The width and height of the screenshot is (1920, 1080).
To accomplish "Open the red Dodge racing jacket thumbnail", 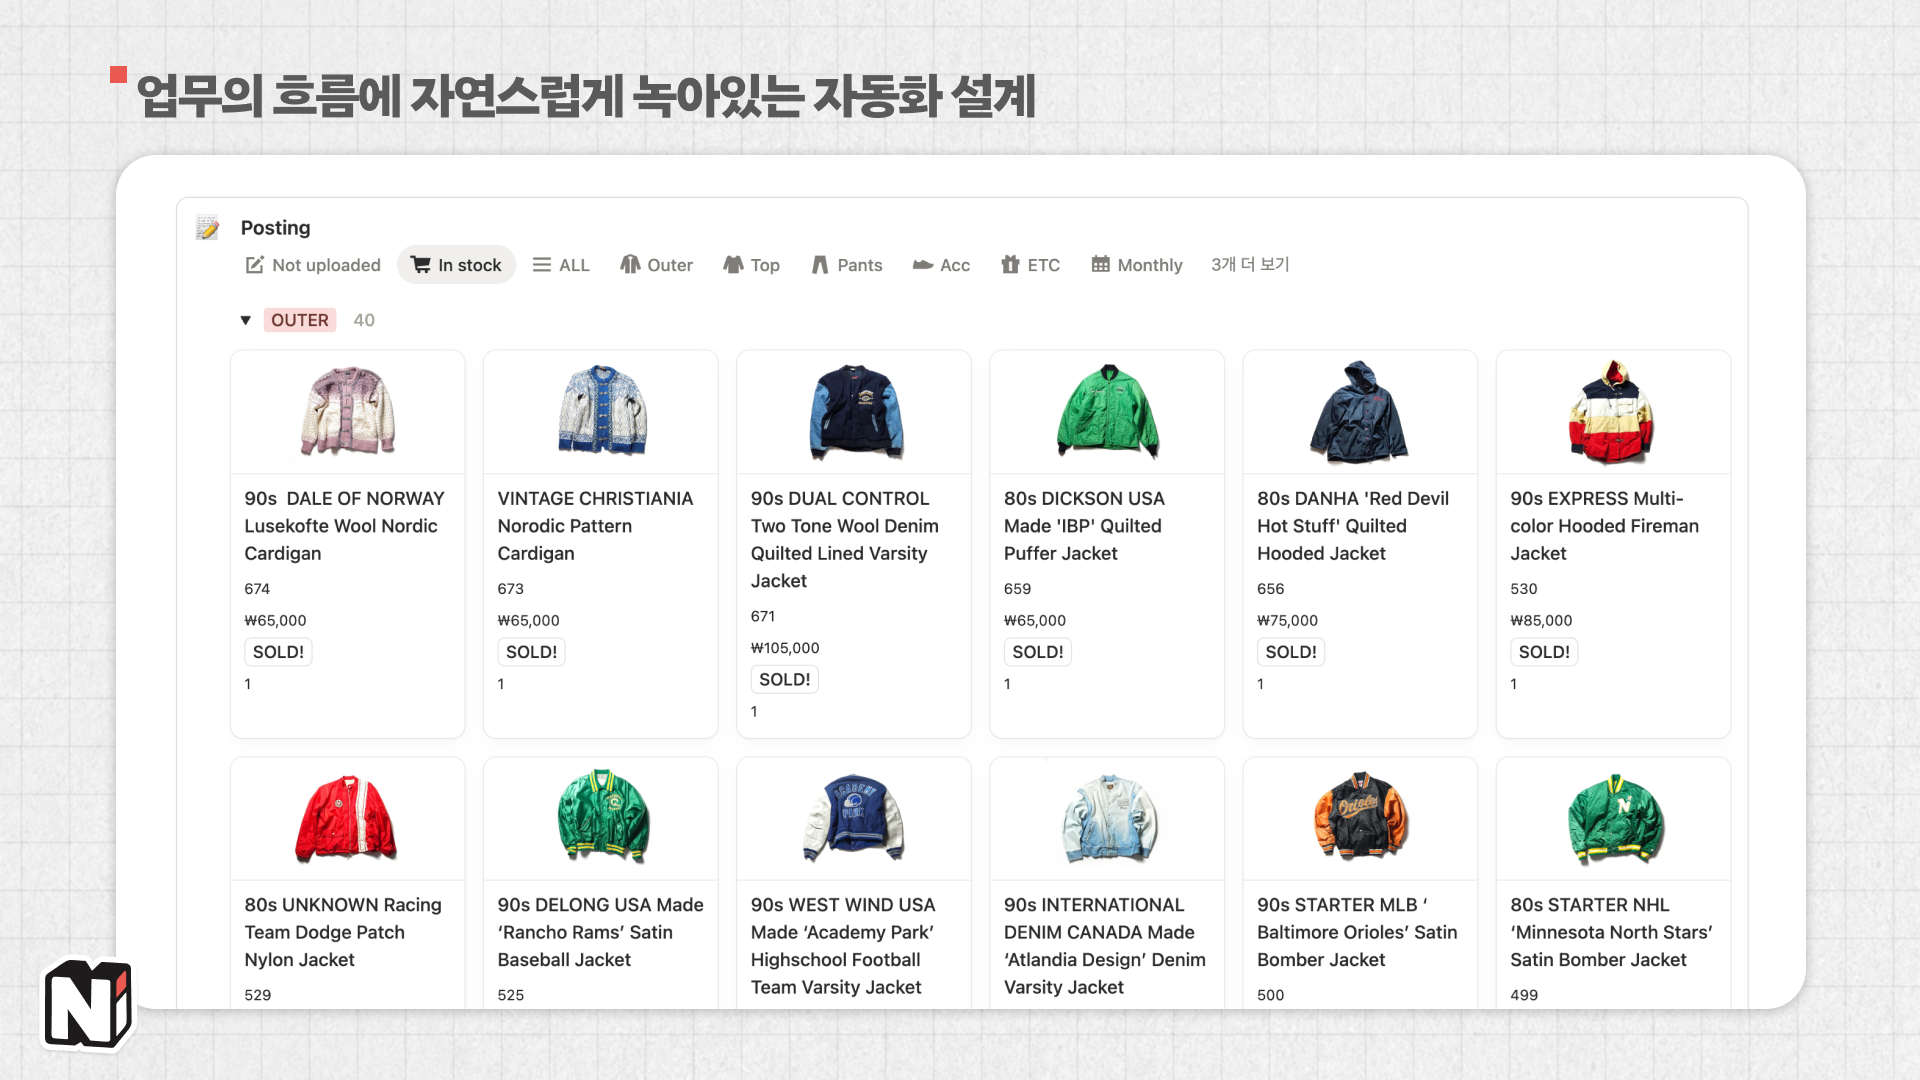I will [x=347, y=818].
